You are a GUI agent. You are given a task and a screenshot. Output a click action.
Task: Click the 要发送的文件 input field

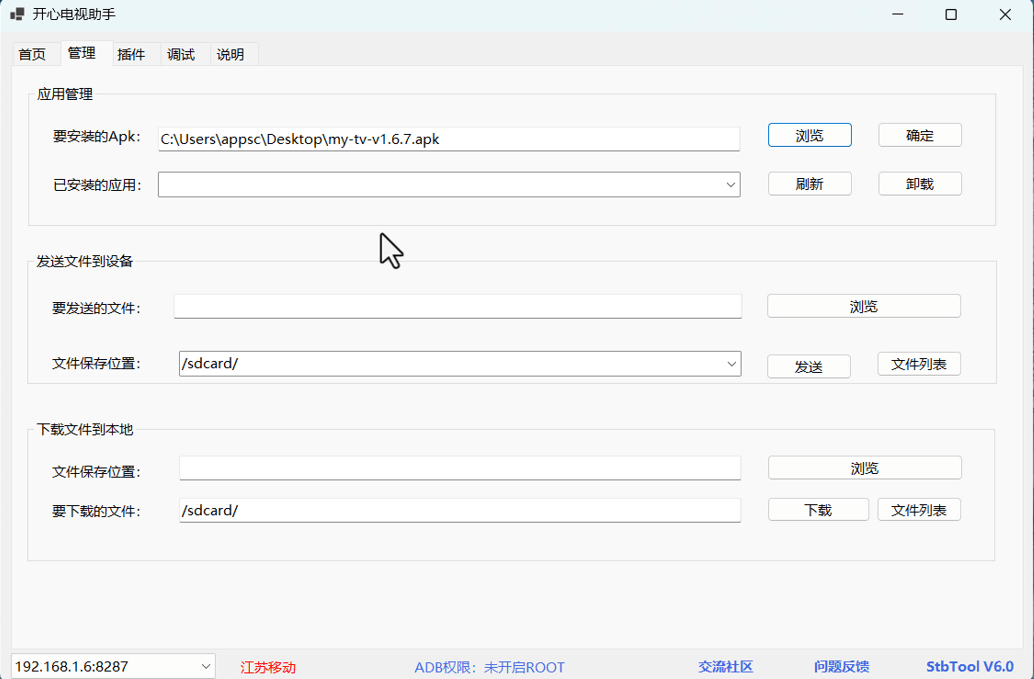click(458, 307)
